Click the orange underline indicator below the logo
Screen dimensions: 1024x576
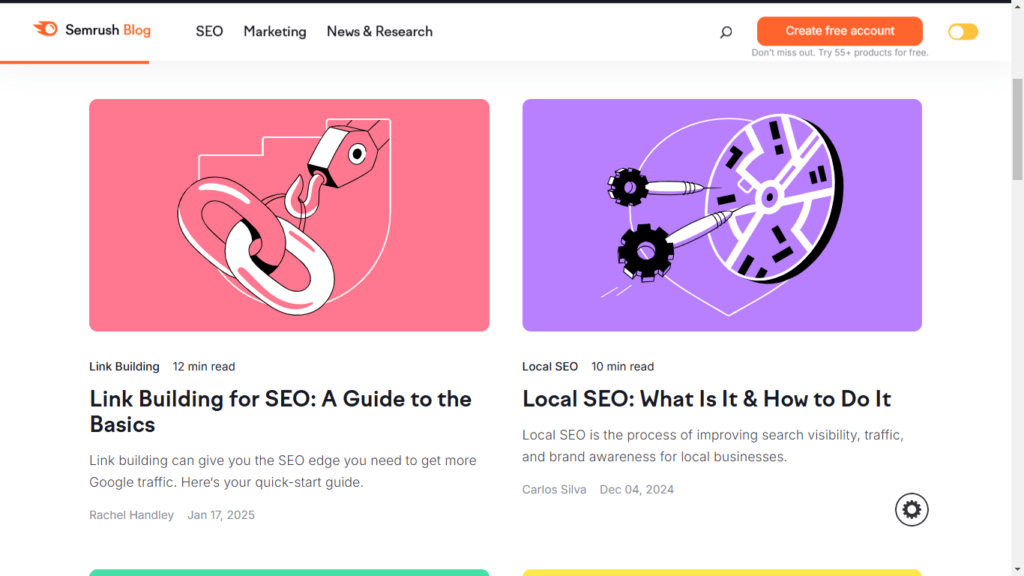point(74,60)
